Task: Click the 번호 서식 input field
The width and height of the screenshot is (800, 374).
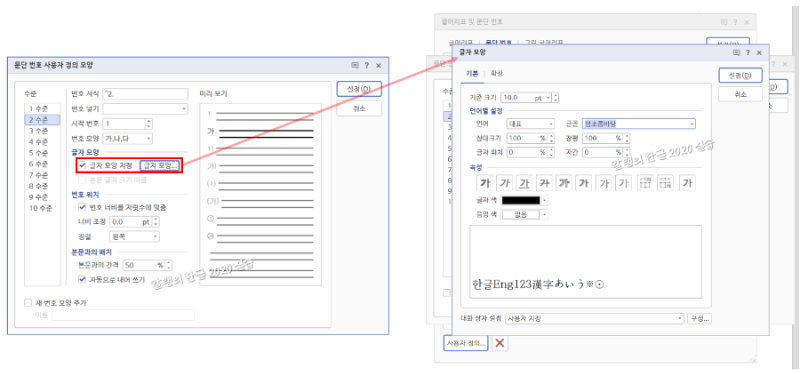Action: pyautogui.click(x=145, y=94)
